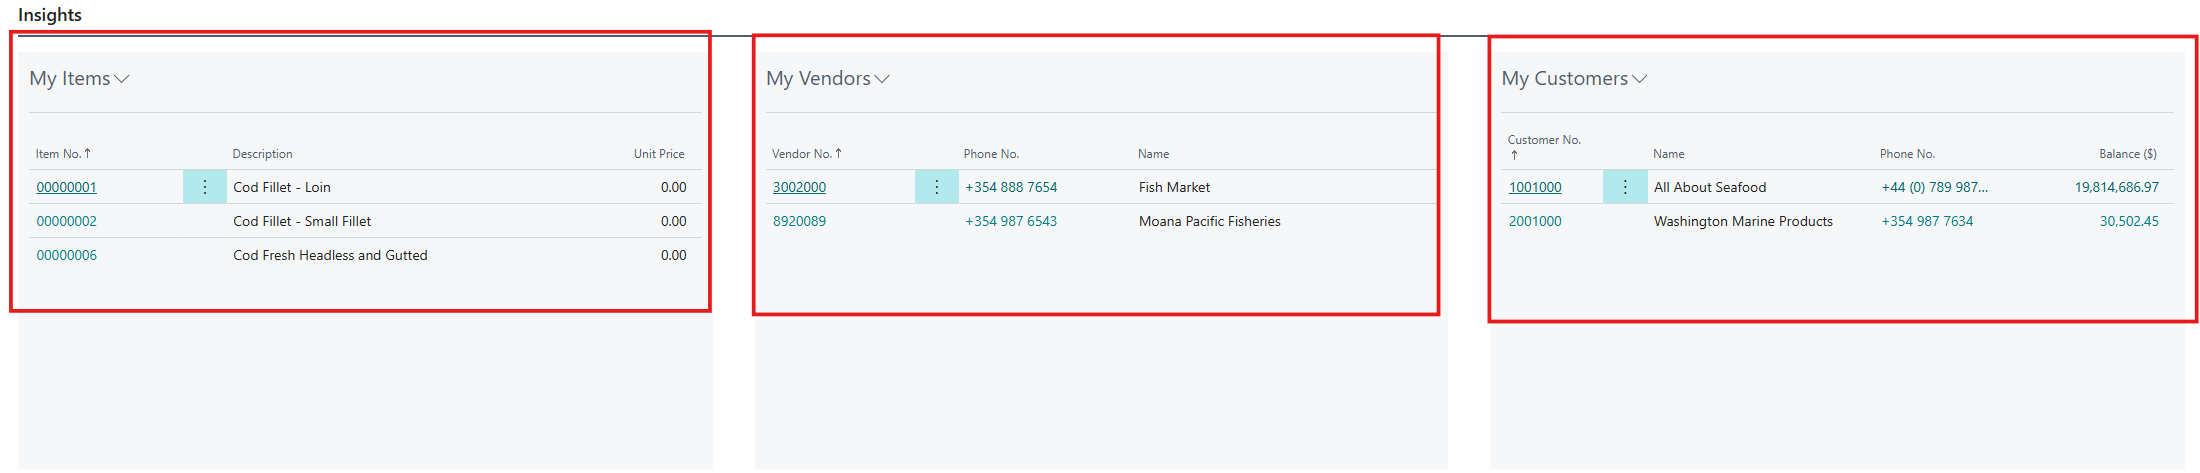Screen dimensions: 2200x473
Task: Open row options for item 00000001
Action: 205,187
